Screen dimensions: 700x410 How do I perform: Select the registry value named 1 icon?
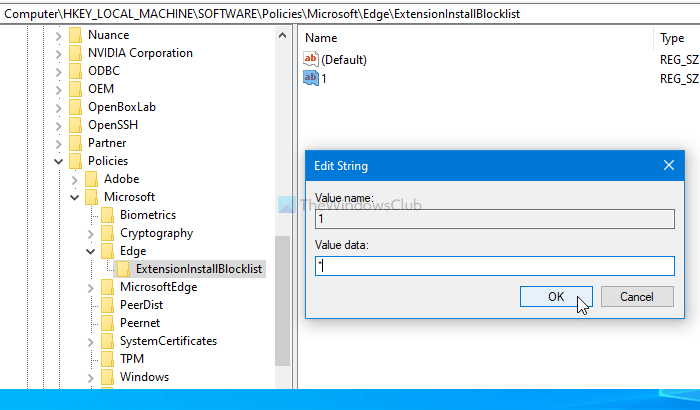[x=310, y=78]
